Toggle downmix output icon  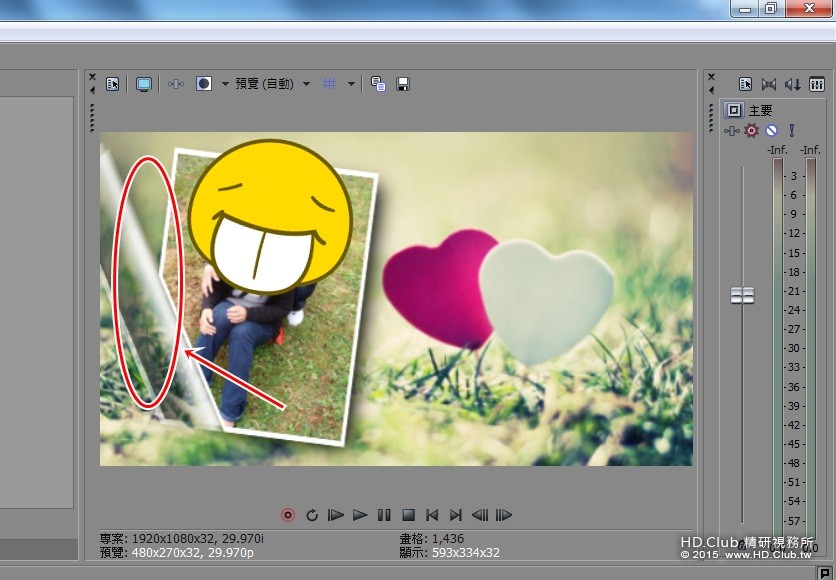[769, 84]
